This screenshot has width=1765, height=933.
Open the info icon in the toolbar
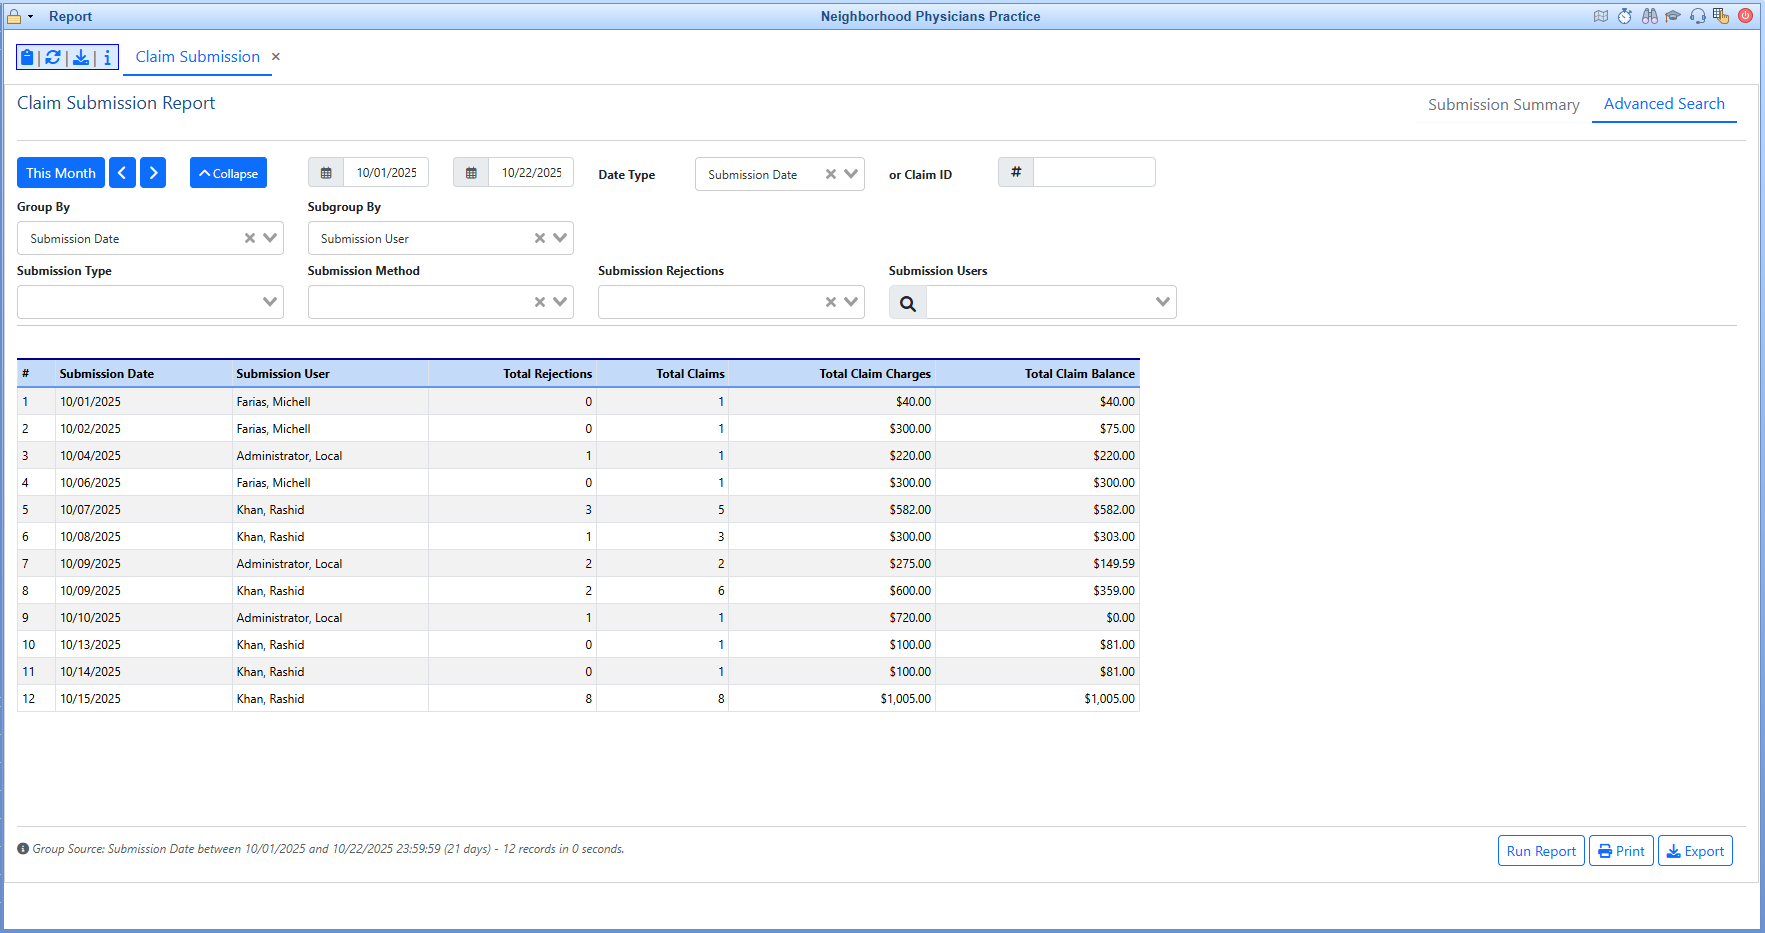(x=107, y=58)
